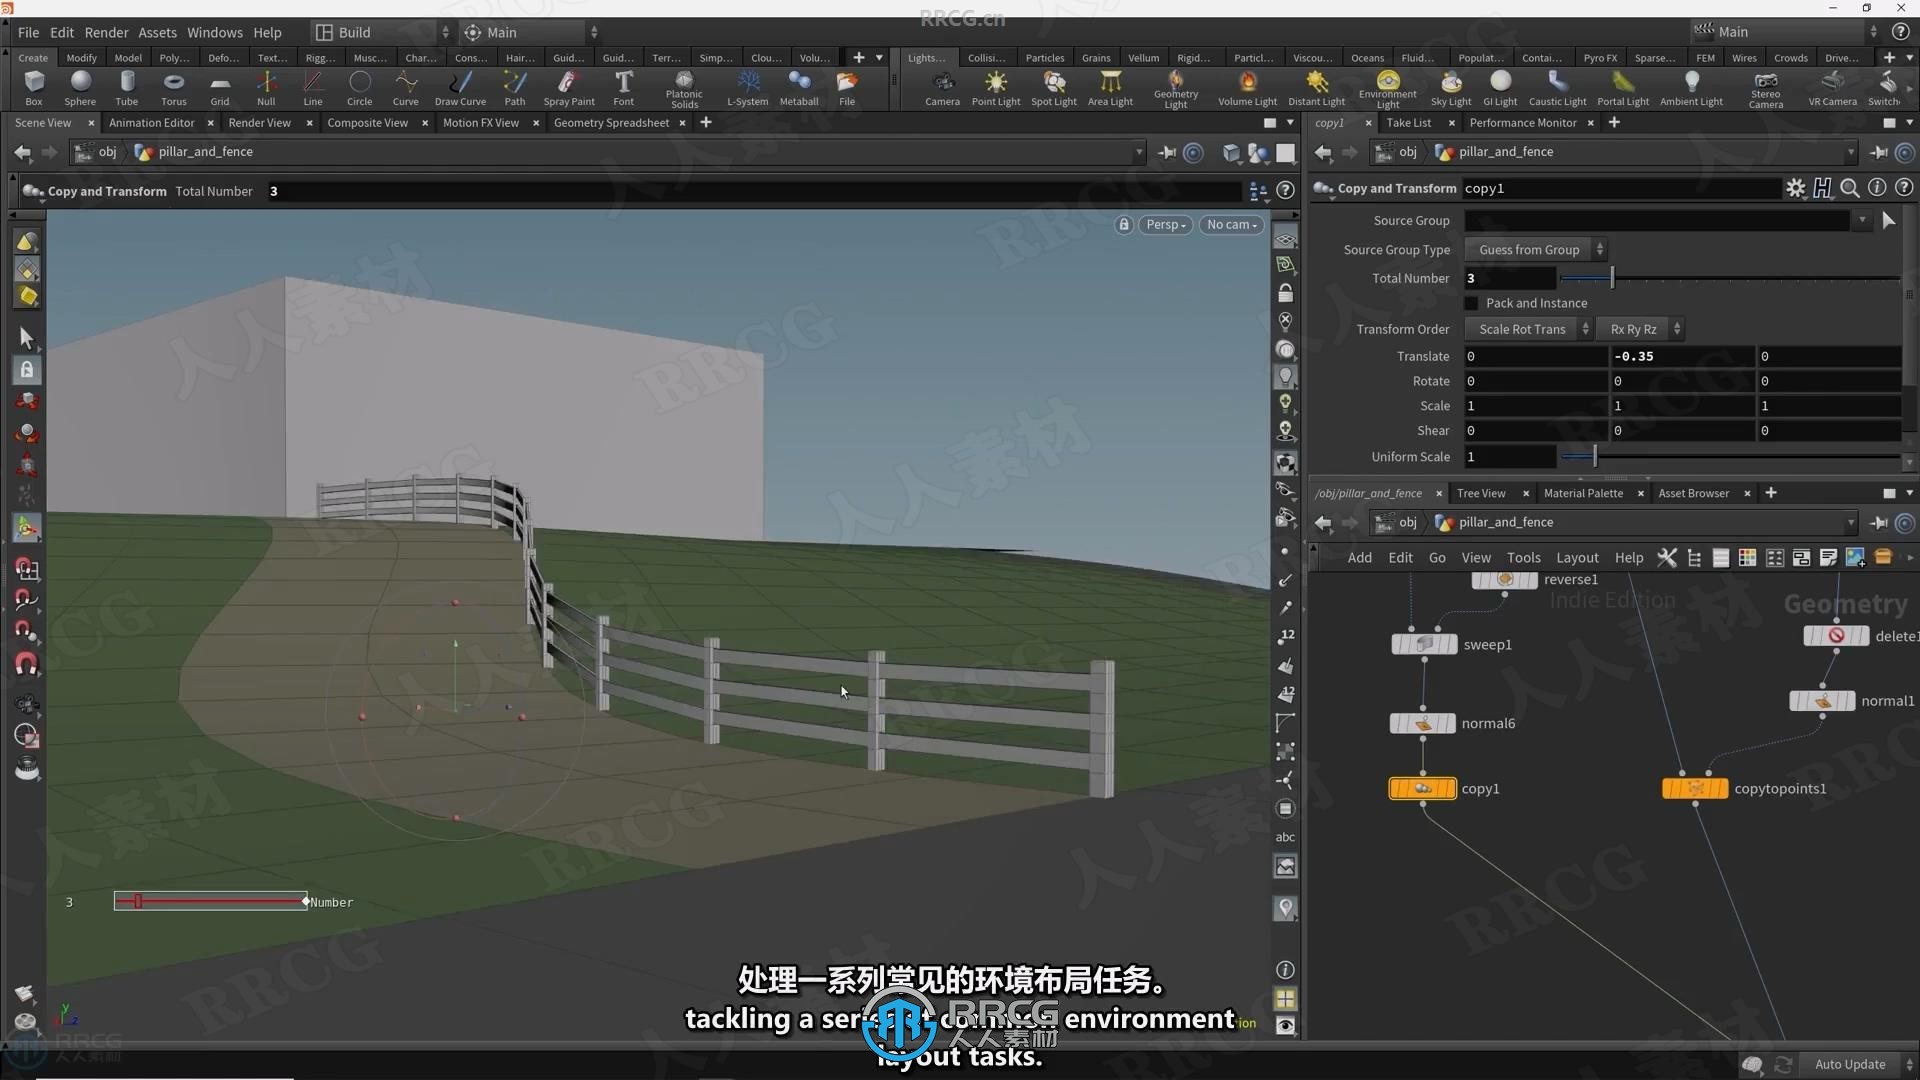Select the normal1 node in network

coord(1822,701)
